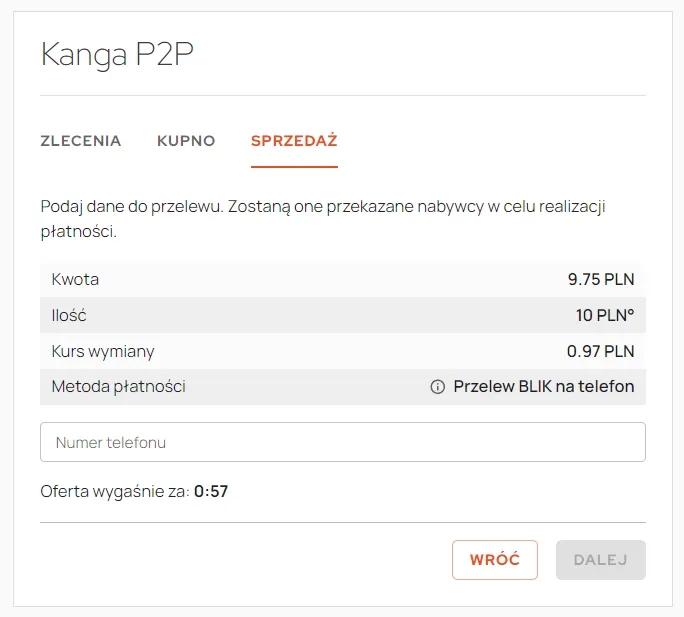
Task: Click the Podaj dane do przelewu instruction text
Action: (323, 219)
